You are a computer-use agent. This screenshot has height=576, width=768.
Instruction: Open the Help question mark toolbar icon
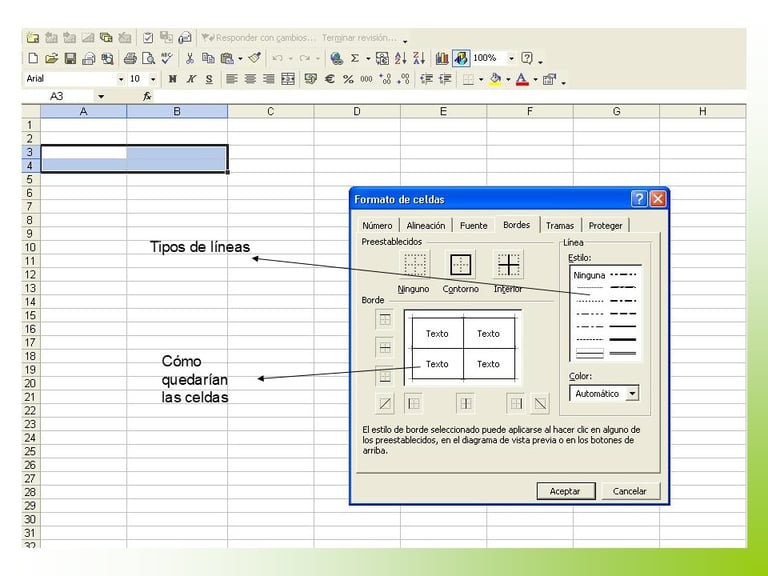click(x=527, y=58)
